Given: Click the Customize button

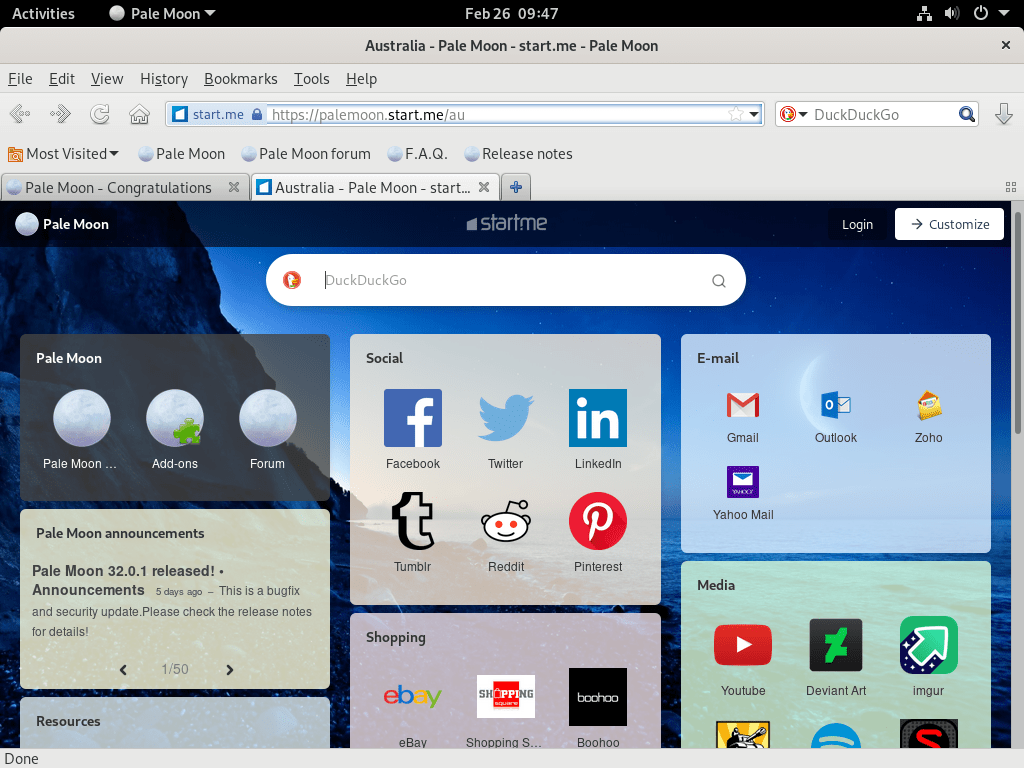Looking at the screenshot, I should coord(949,224).
